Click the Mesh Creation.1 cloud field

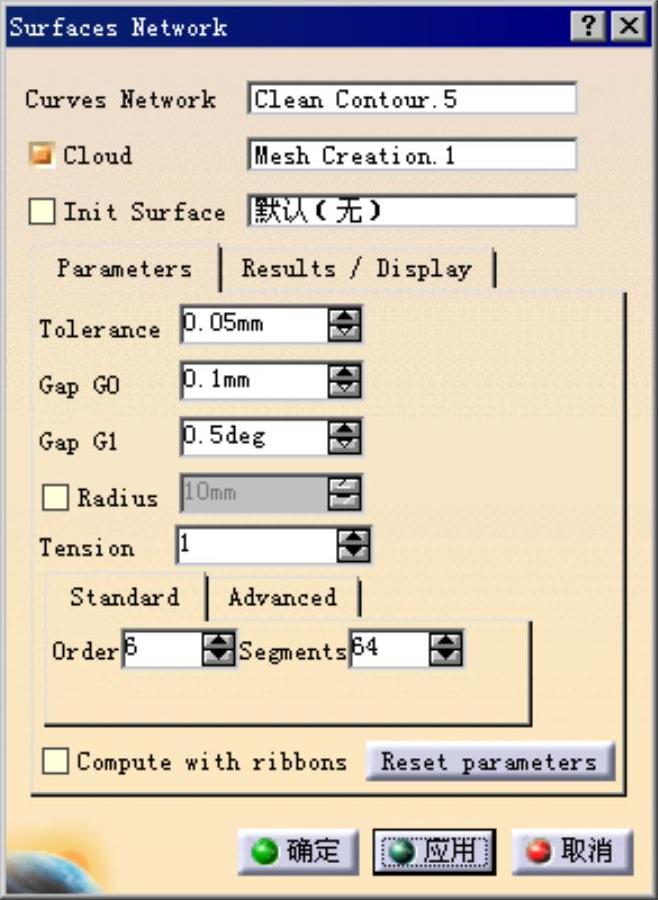[x=412, y=155]
